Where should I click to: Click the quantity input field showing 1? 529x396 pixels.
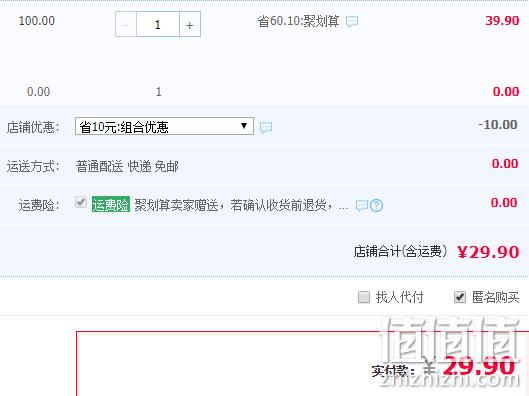pyautogui.click(x=158, y=24)
